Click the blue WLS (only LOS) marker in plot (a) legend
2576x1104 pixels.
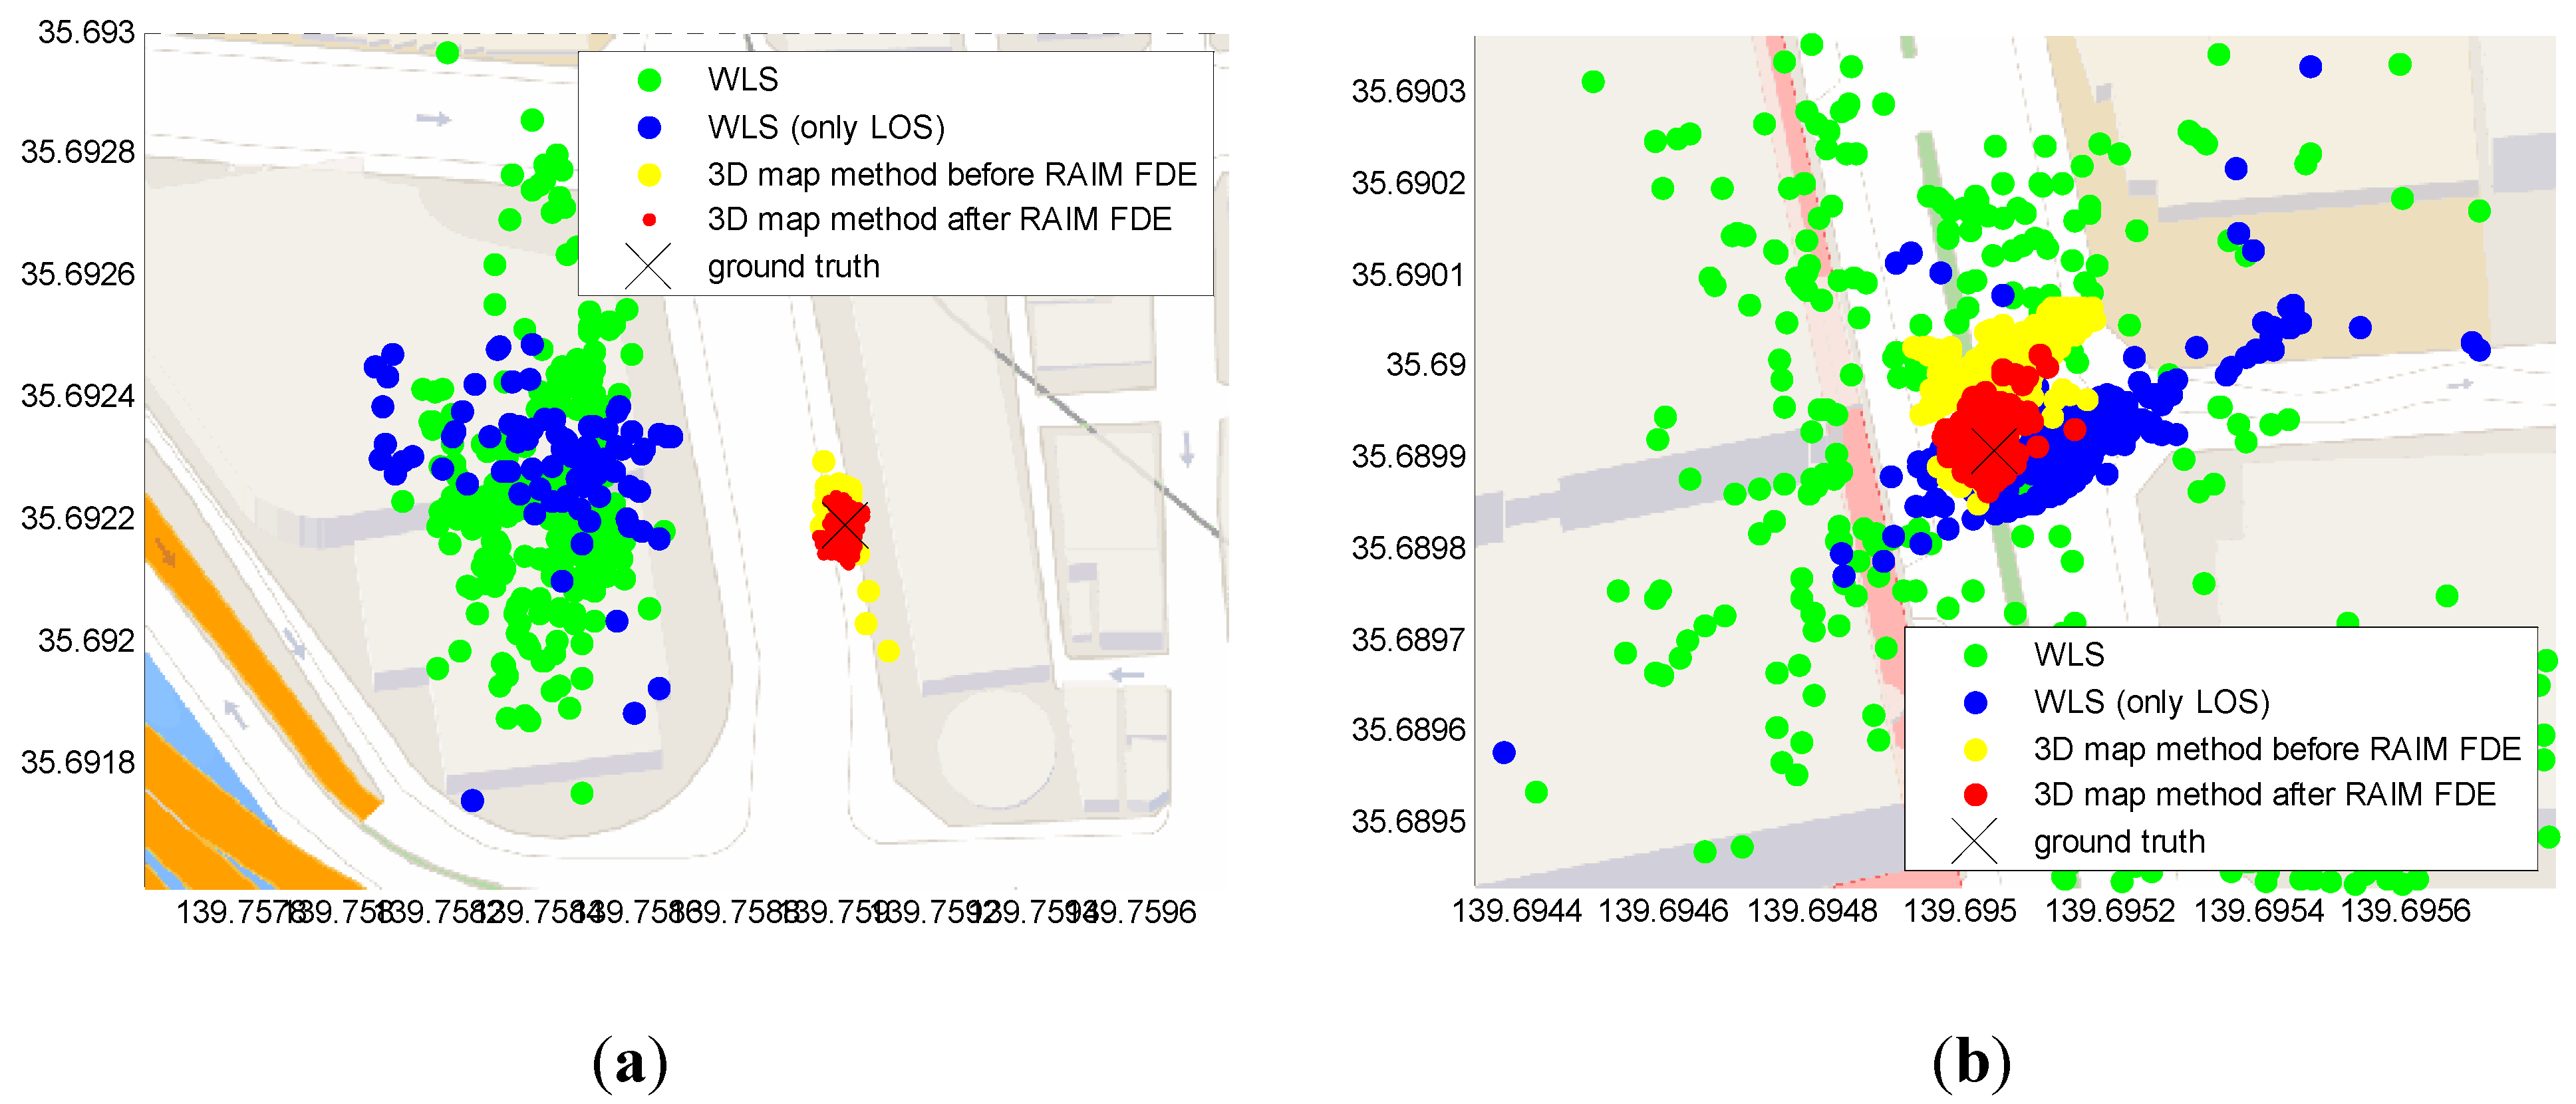click(x=649, y=127)
